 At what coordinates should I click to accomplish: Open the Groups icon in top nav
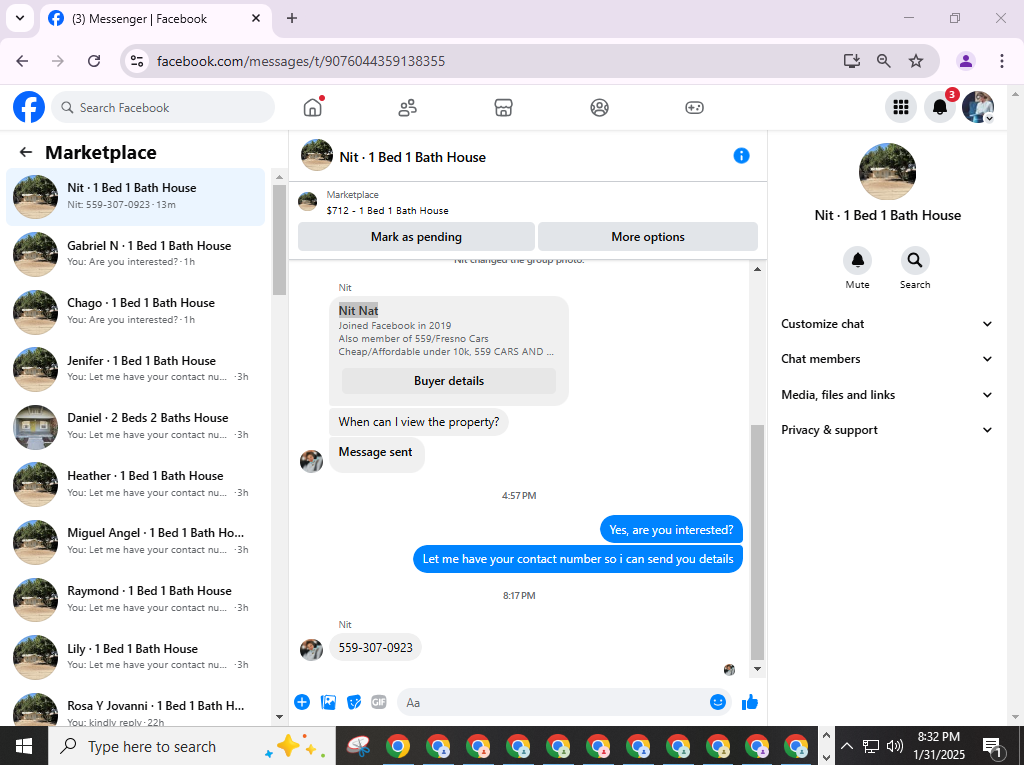point(599,107)
